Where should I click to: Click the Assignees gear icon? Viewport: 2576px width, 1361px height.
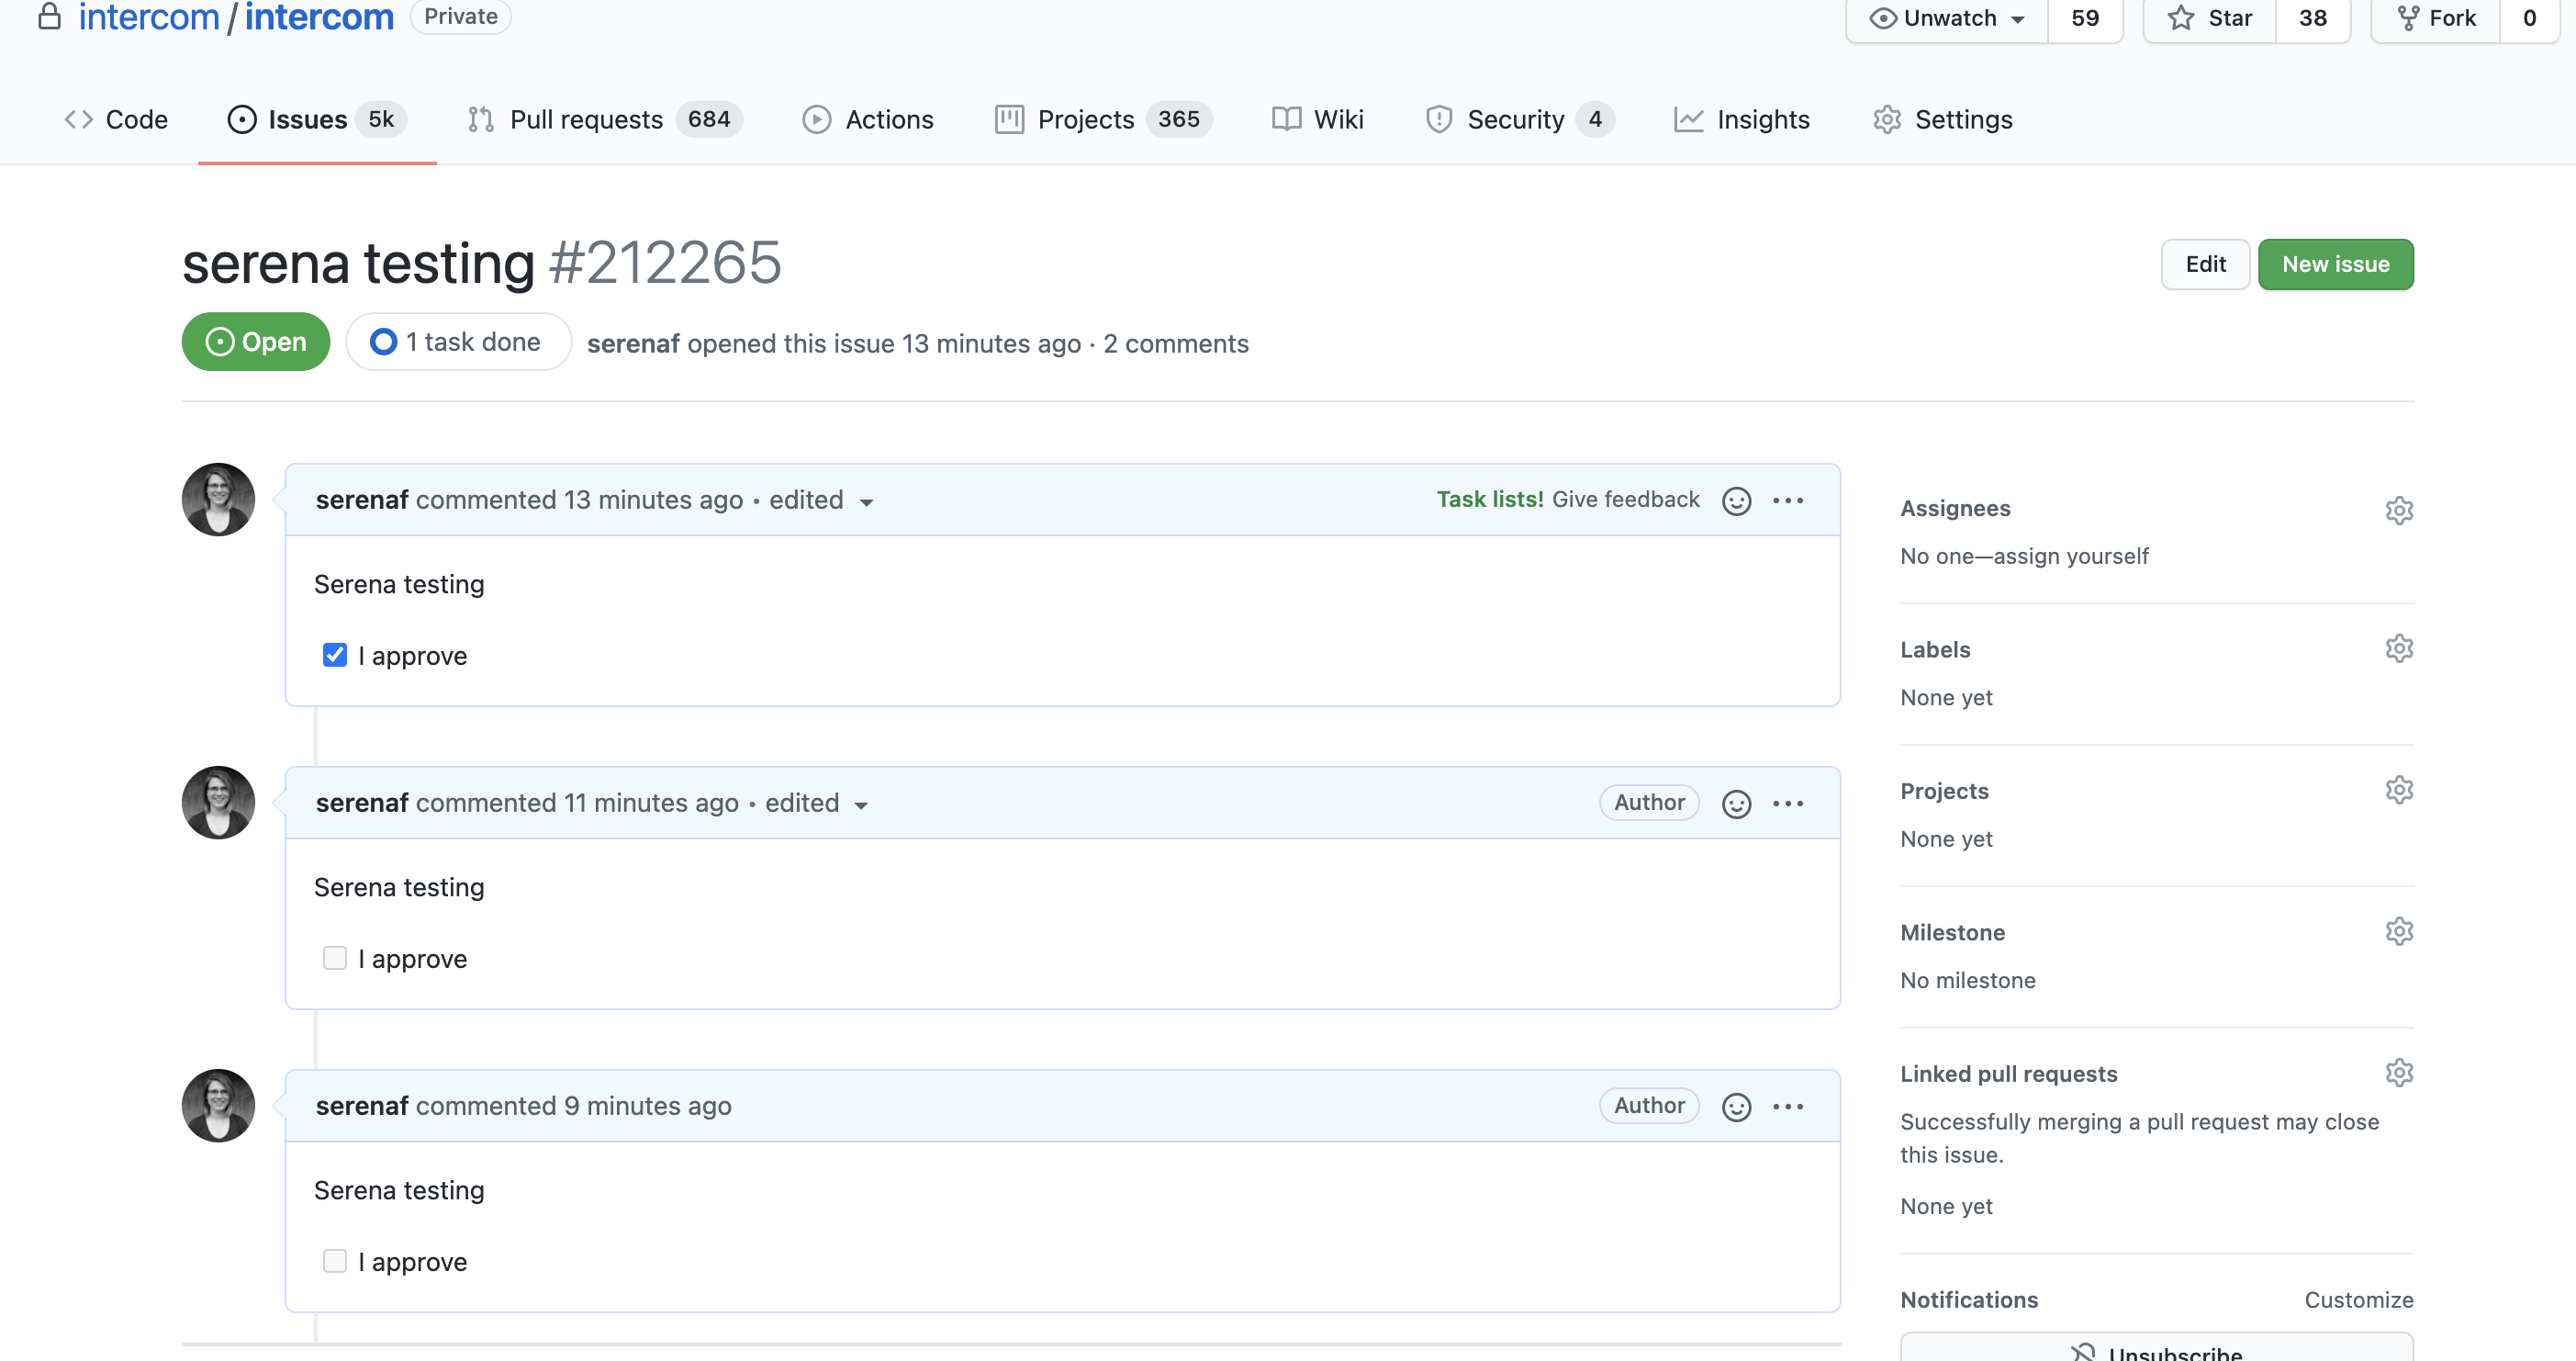[x=2399, y=510]
